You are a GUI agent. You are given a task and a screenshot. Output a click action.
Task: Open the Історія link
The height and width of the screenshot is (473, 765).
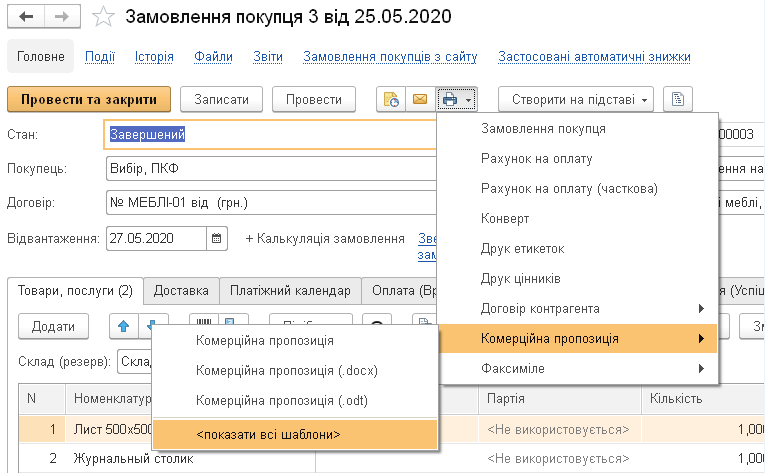click(154, 57)
